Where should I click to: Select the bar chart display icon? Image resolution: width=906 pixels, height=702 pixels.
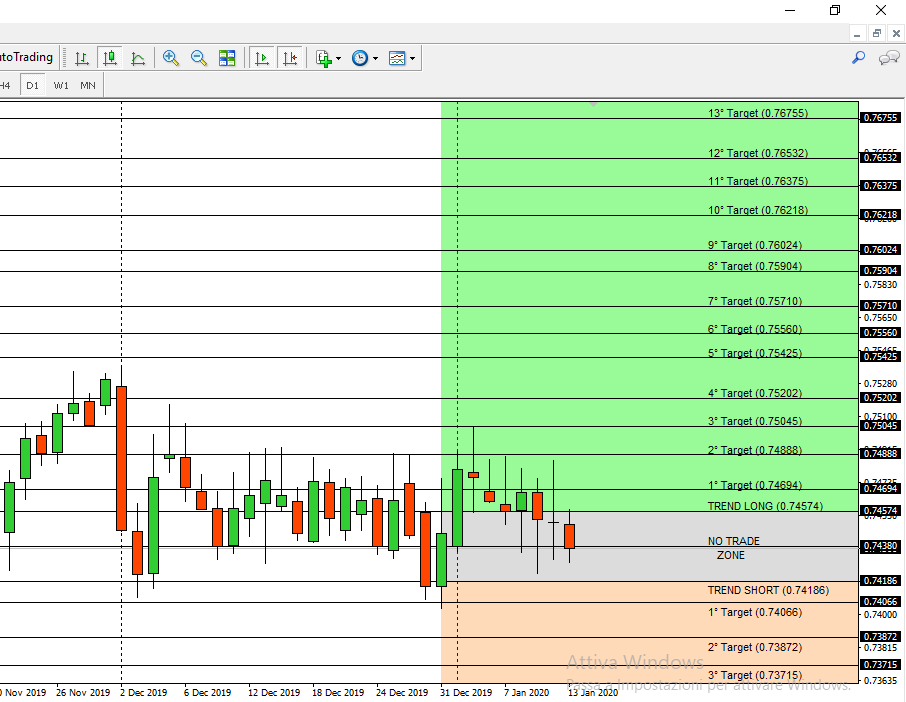81,58
